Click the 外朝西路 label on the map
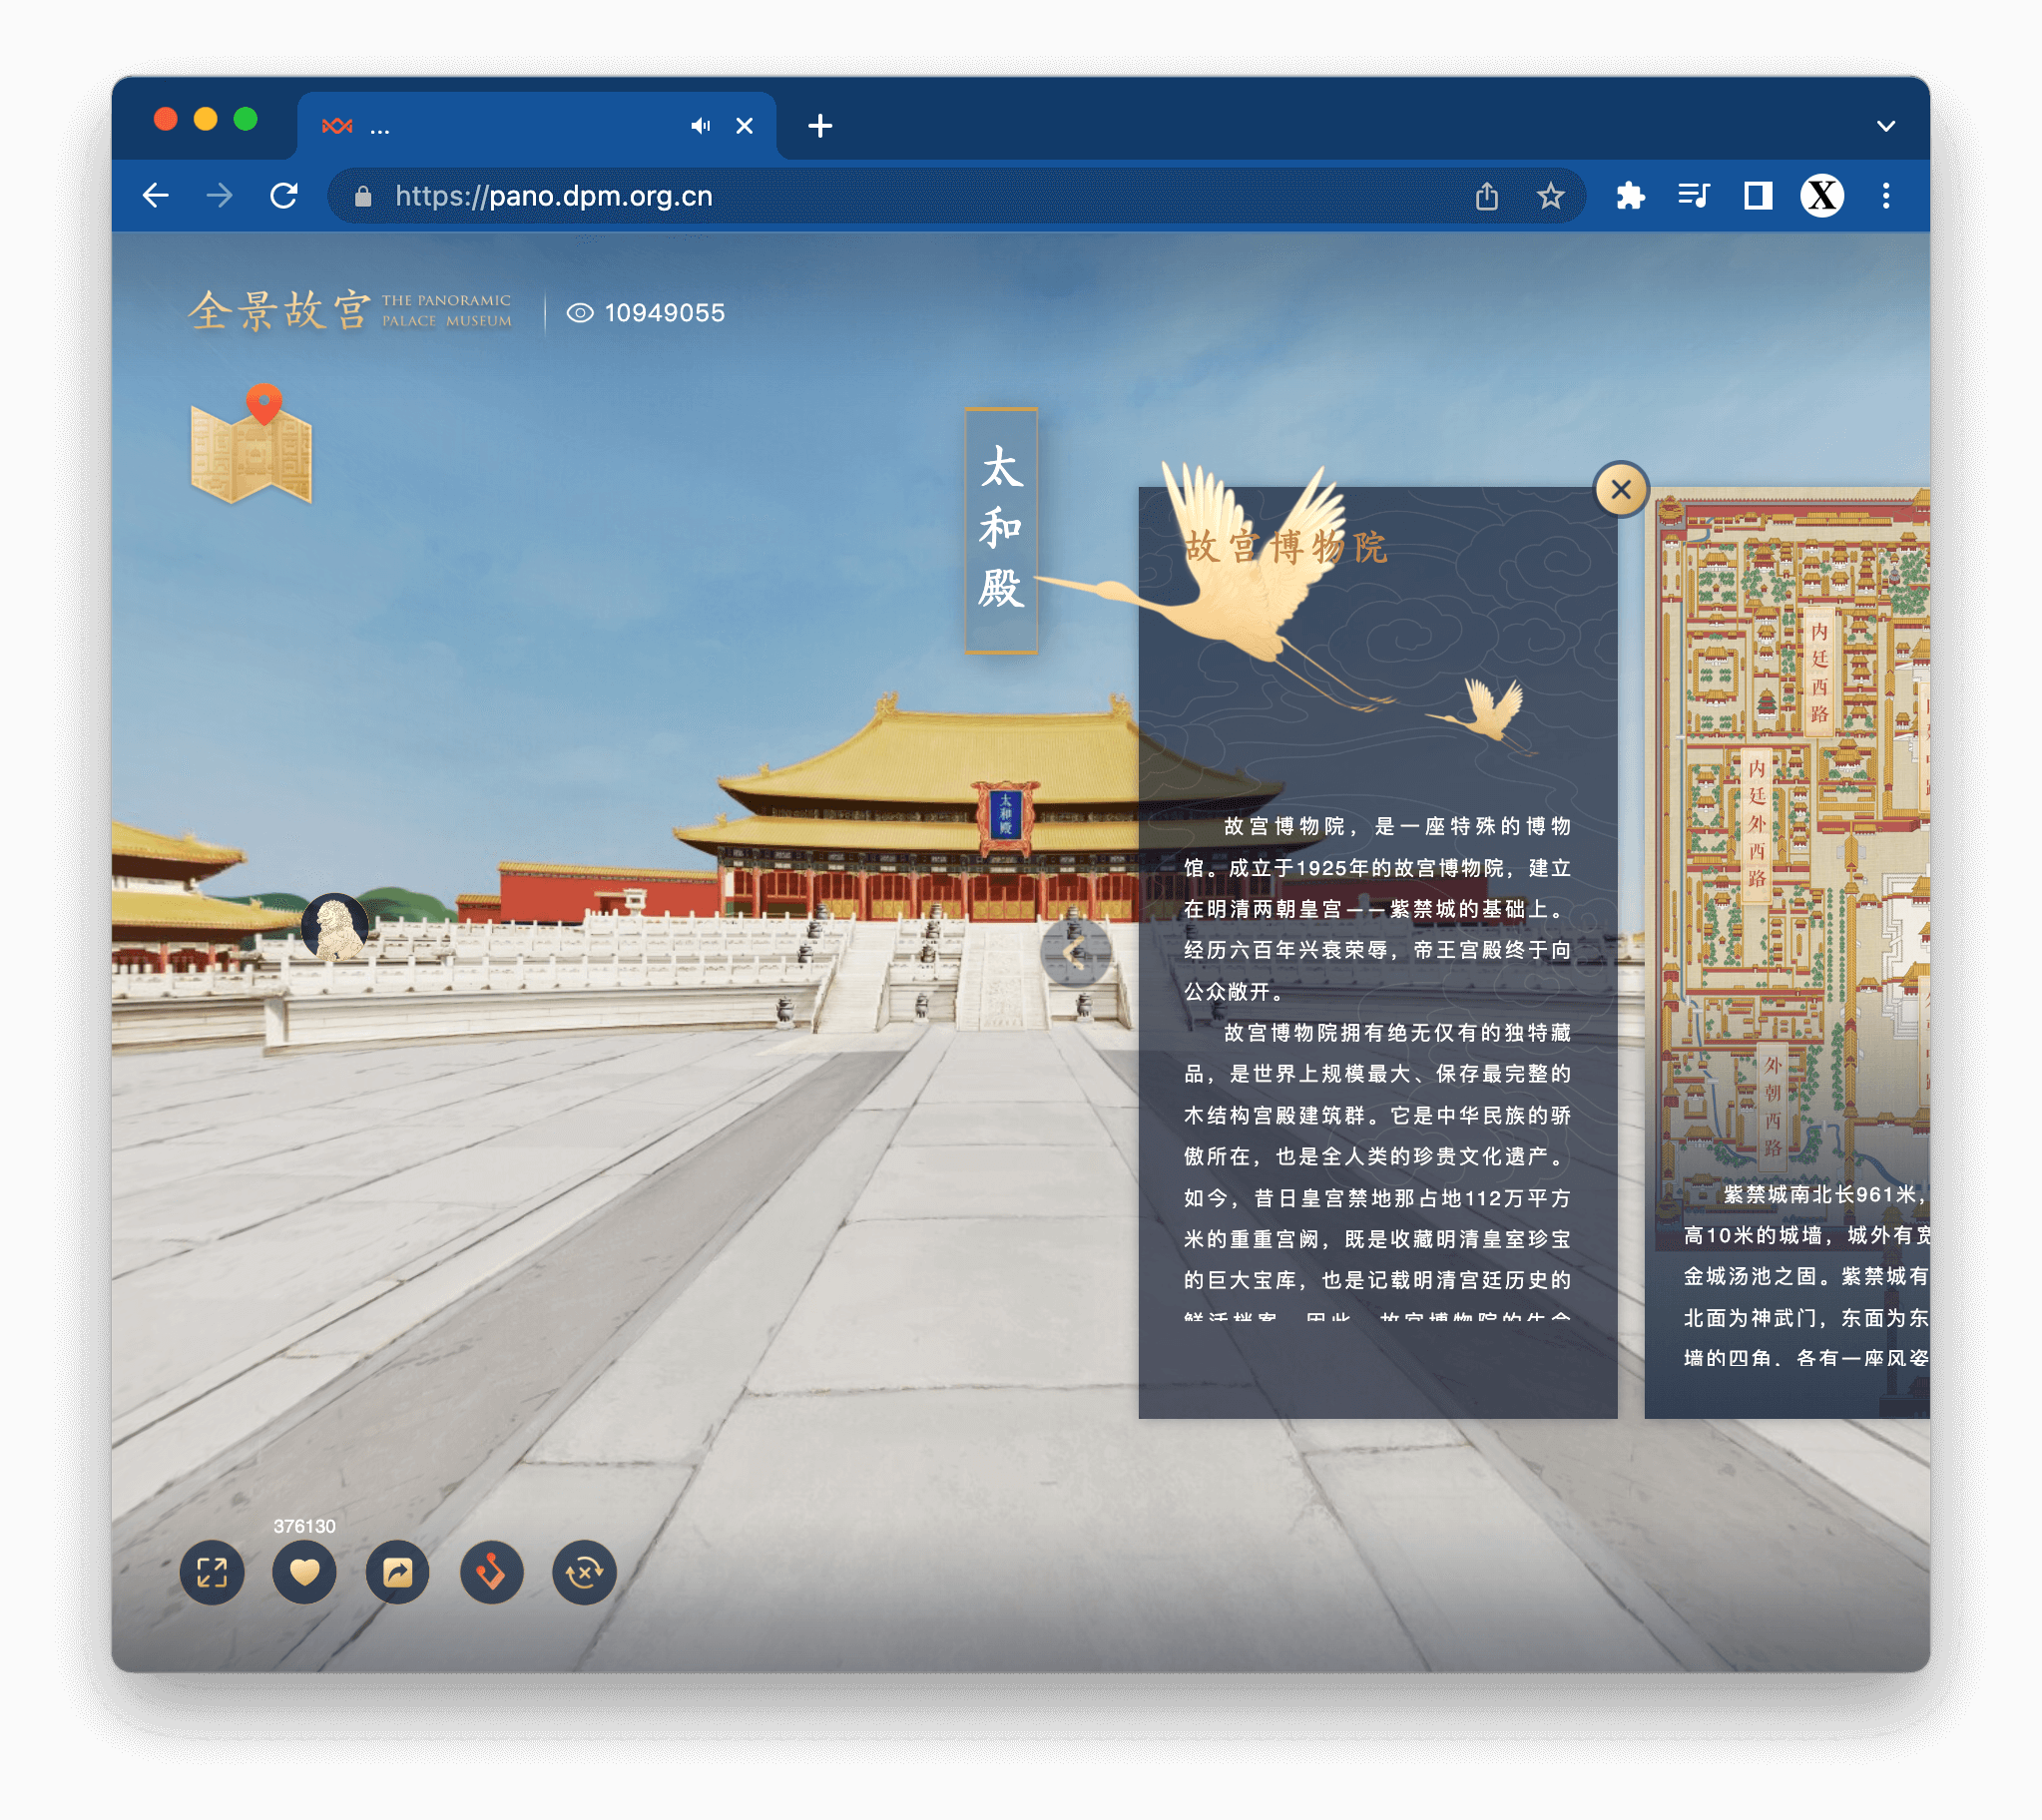Image resolution: width=2042 pixels, height=1820 pixels. point(1772,1106)
